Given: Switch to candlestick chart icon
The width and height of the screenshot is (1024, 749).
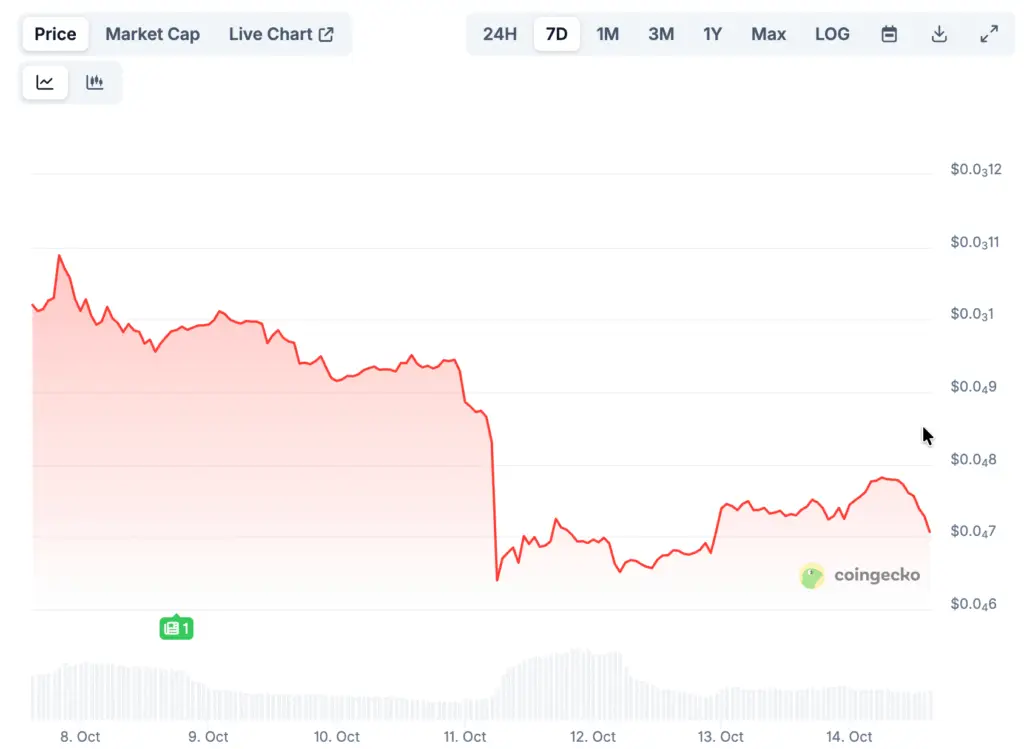Looking at the screenshot, I should tap(95, 83).
